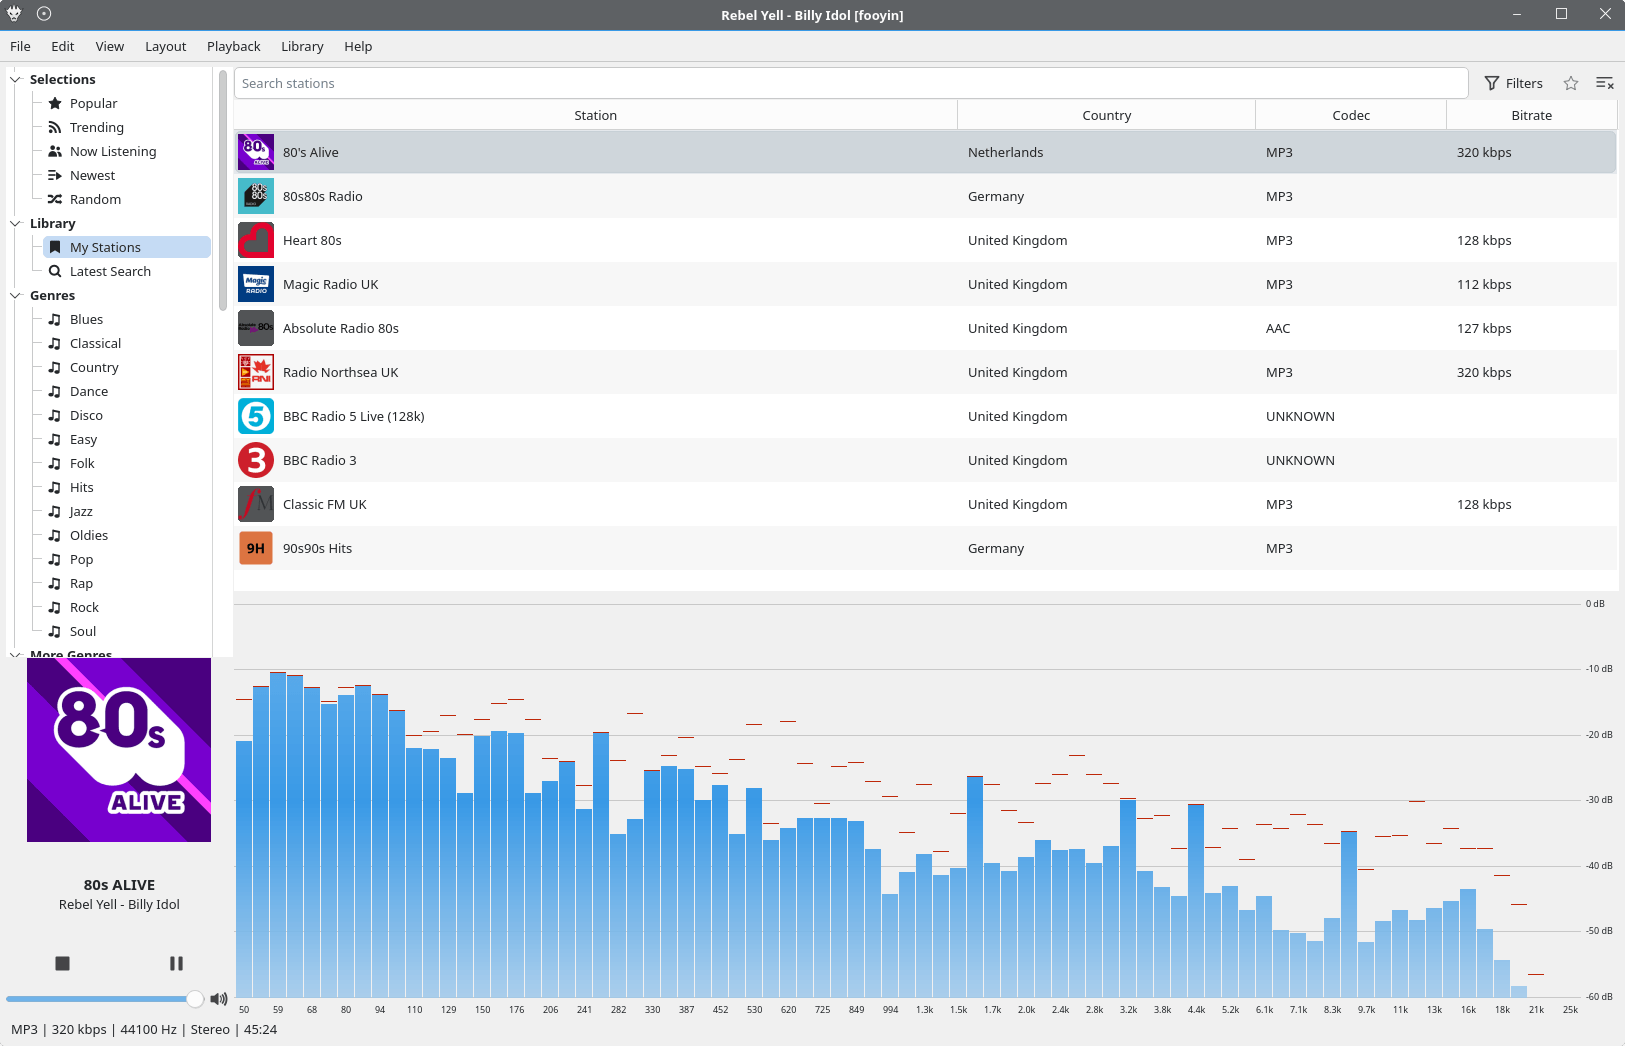Click the '80s ALIVE' now-playing title
Viewport: 1625px width, 1046px height.
click(119, 885)
